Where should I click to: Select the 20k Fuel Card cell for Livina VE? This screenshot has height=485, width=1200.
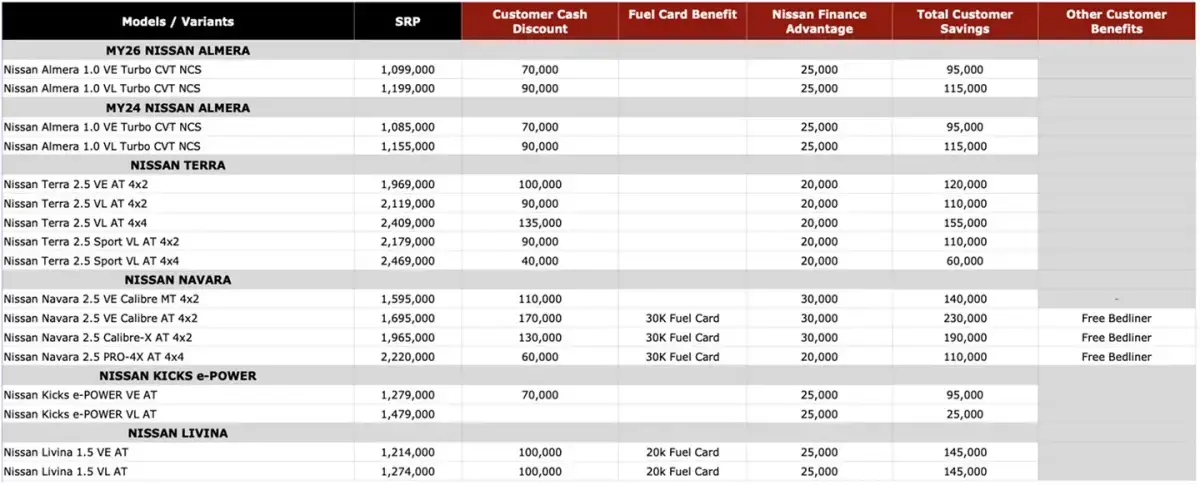pyautogui.click(x=683, y=452)
